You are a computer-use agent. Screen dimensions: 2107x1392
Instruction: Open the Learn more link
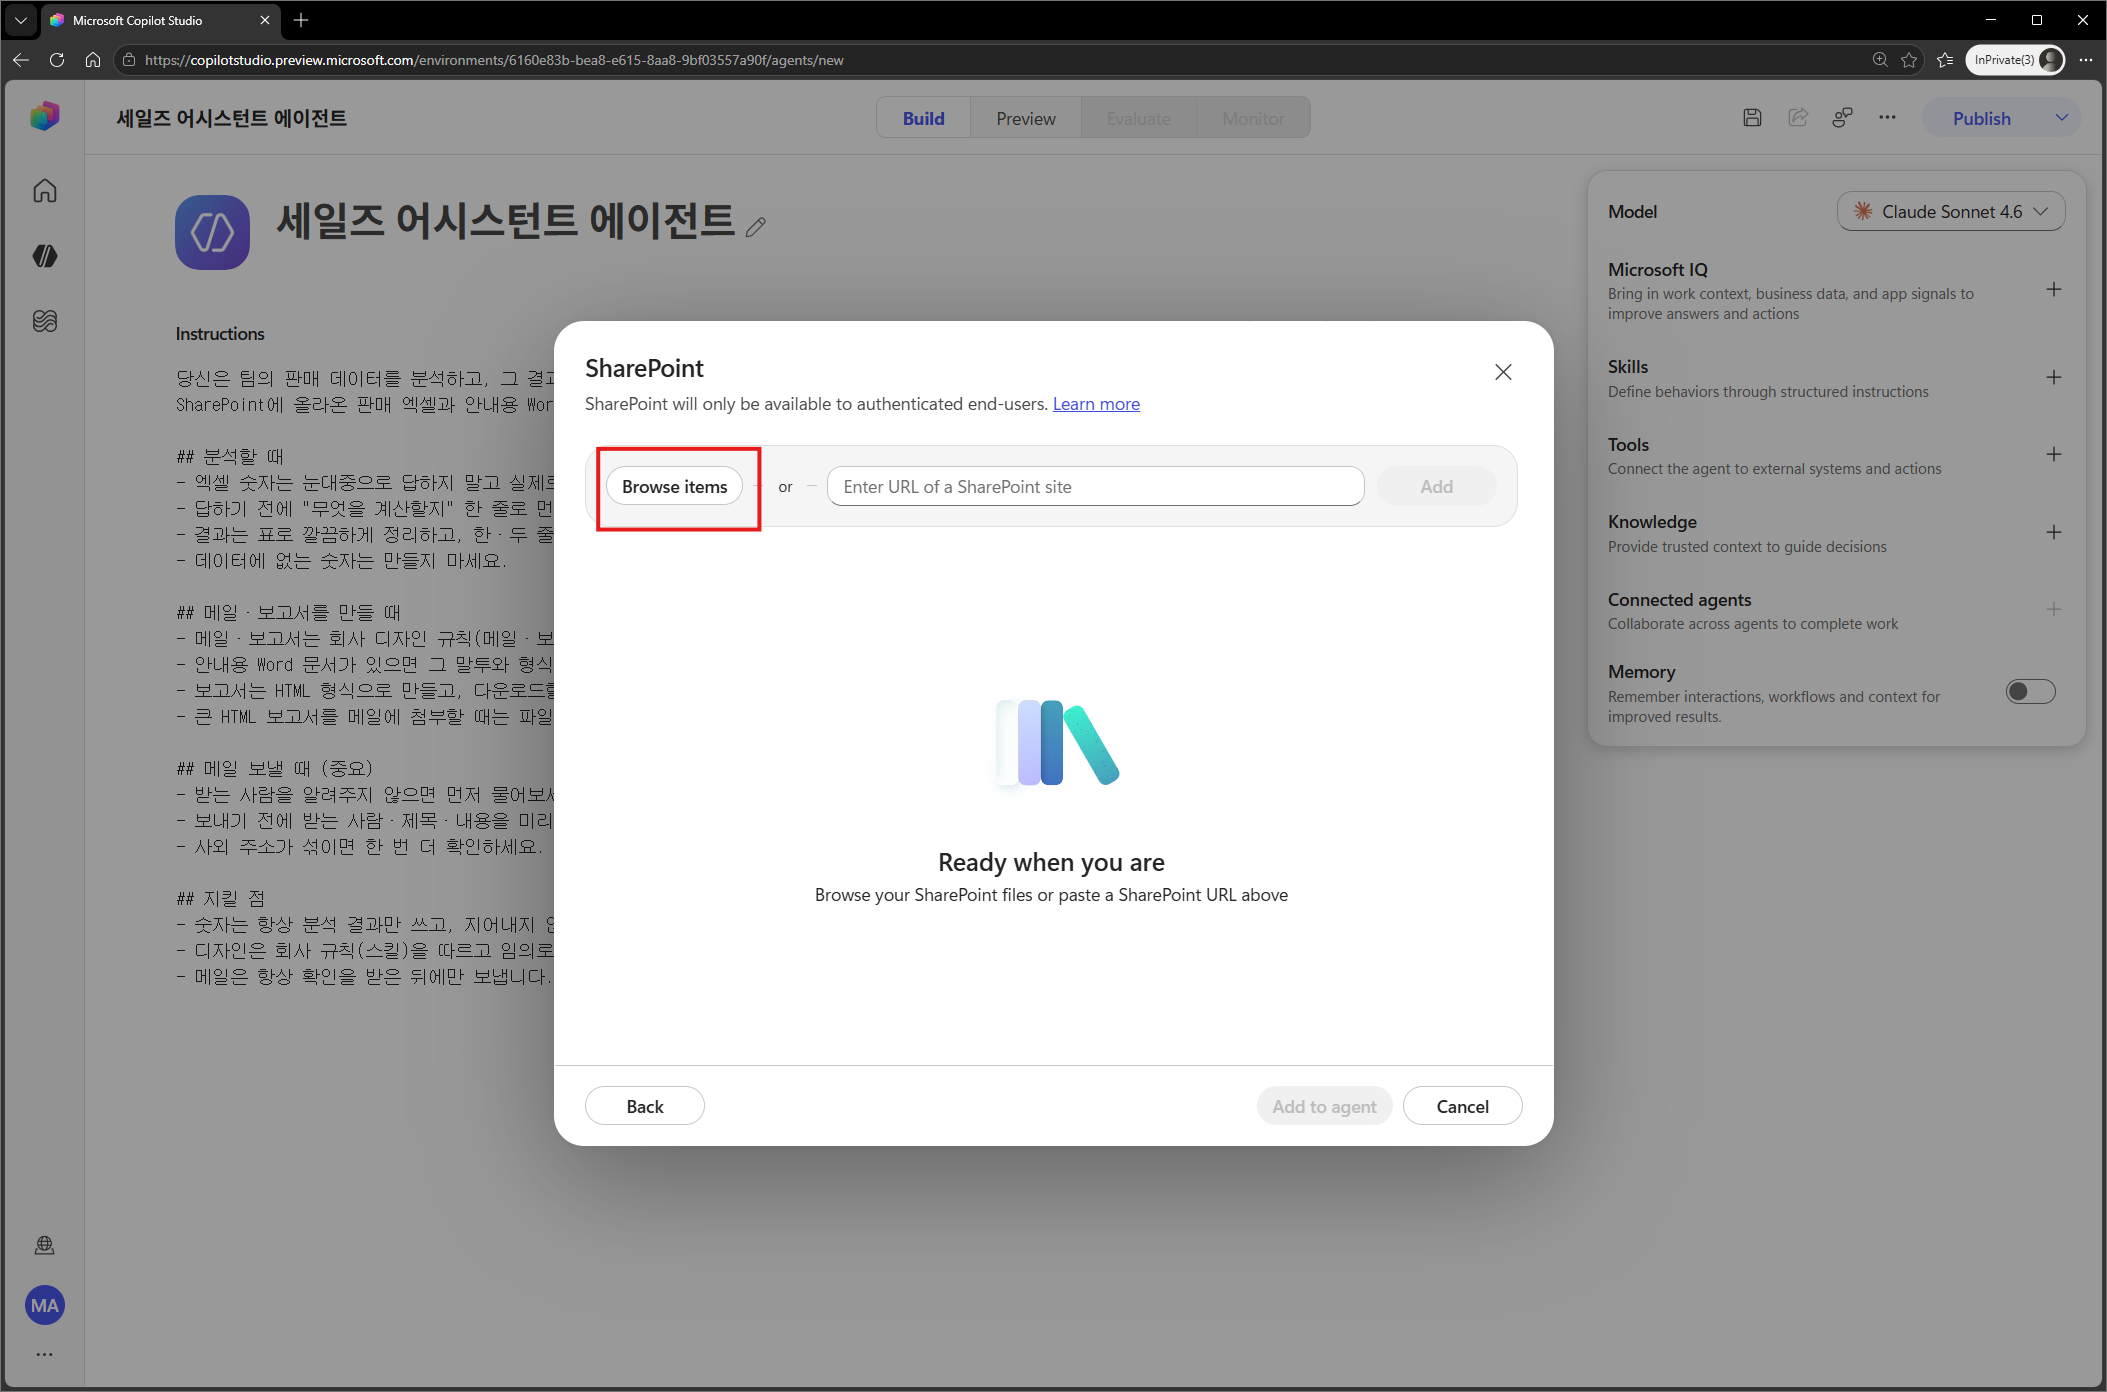point(1096,404)
